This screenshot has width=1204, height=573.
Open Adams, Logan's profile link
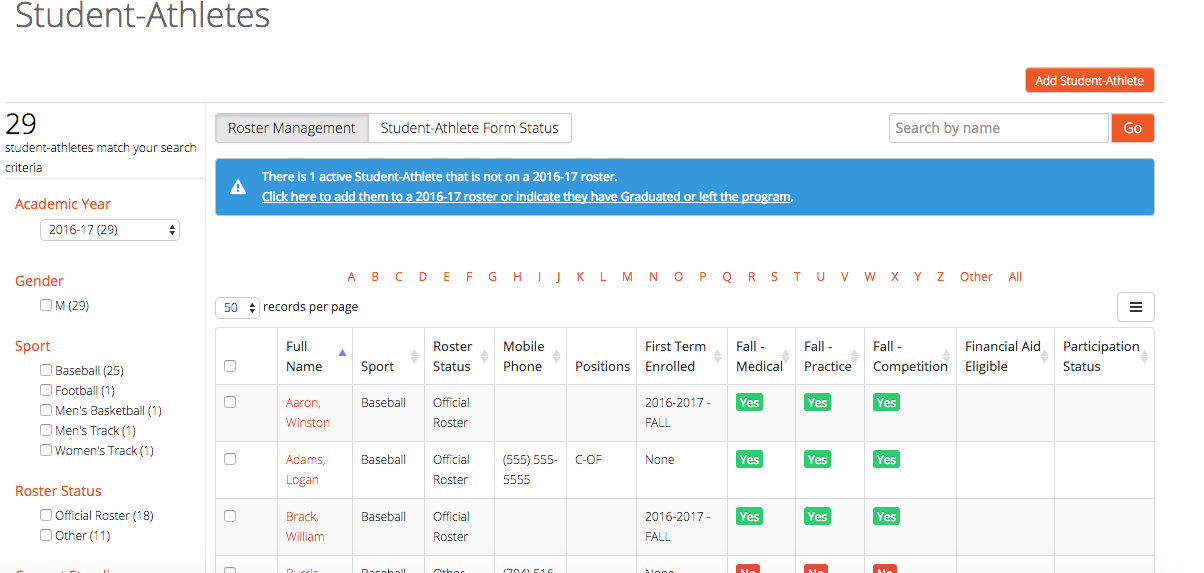click(x=306, y=469)
